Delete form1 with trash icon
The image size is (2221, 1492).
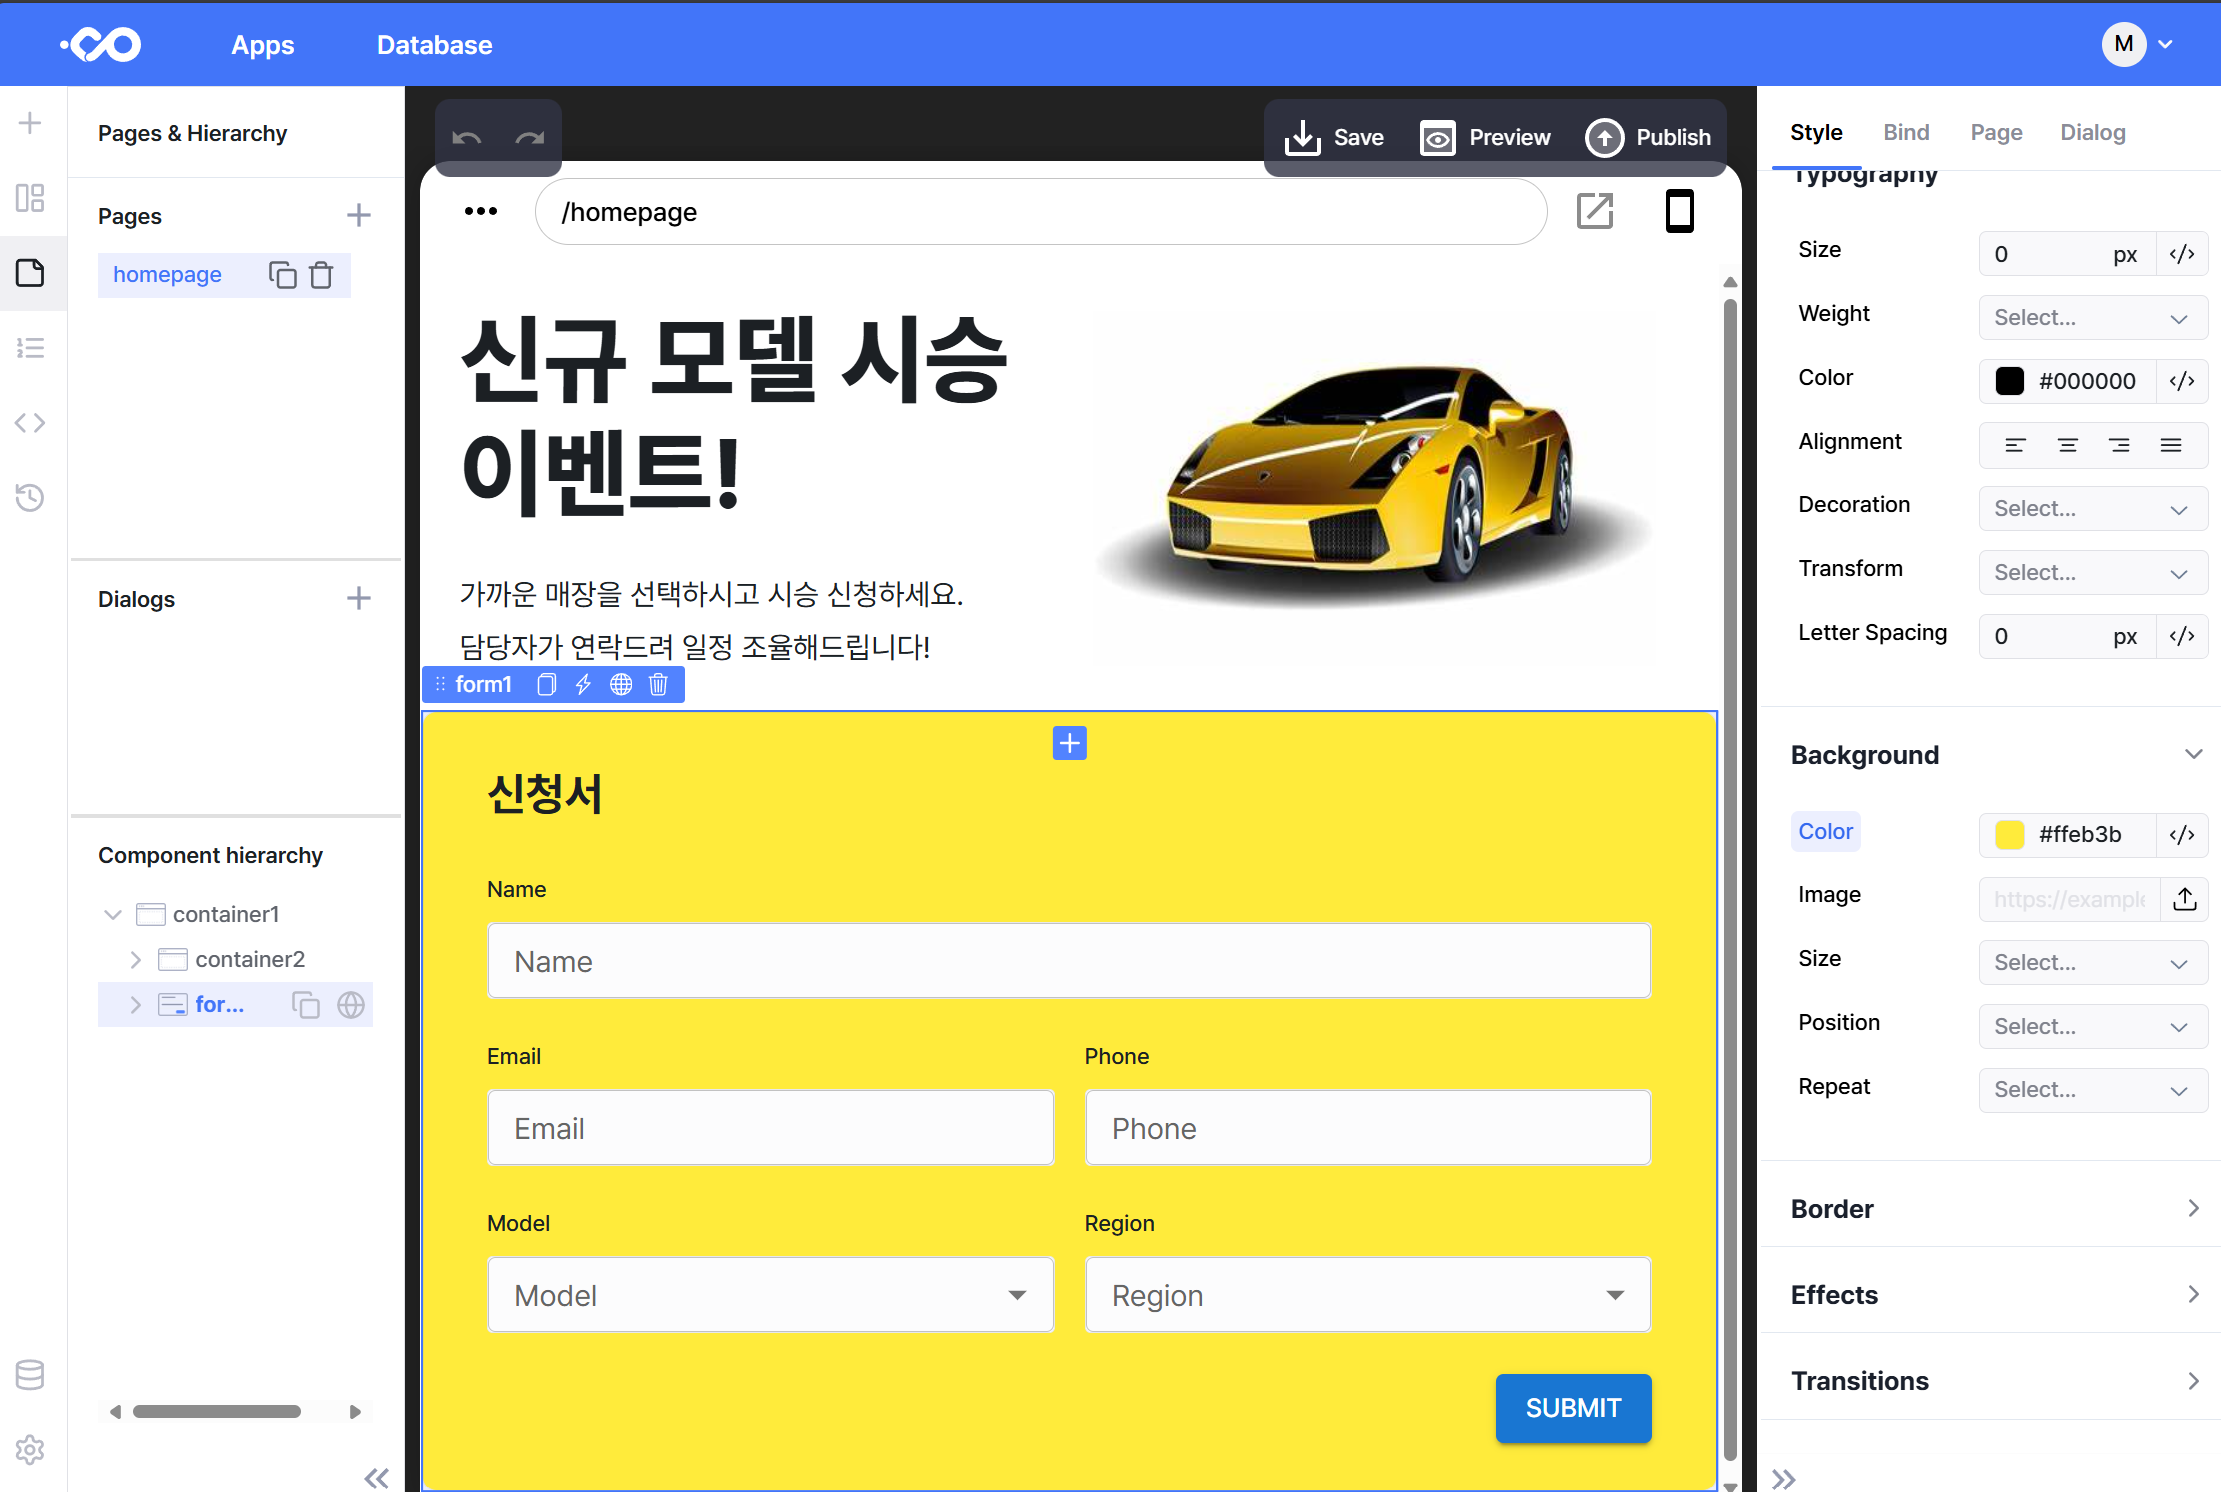(658, 684)
